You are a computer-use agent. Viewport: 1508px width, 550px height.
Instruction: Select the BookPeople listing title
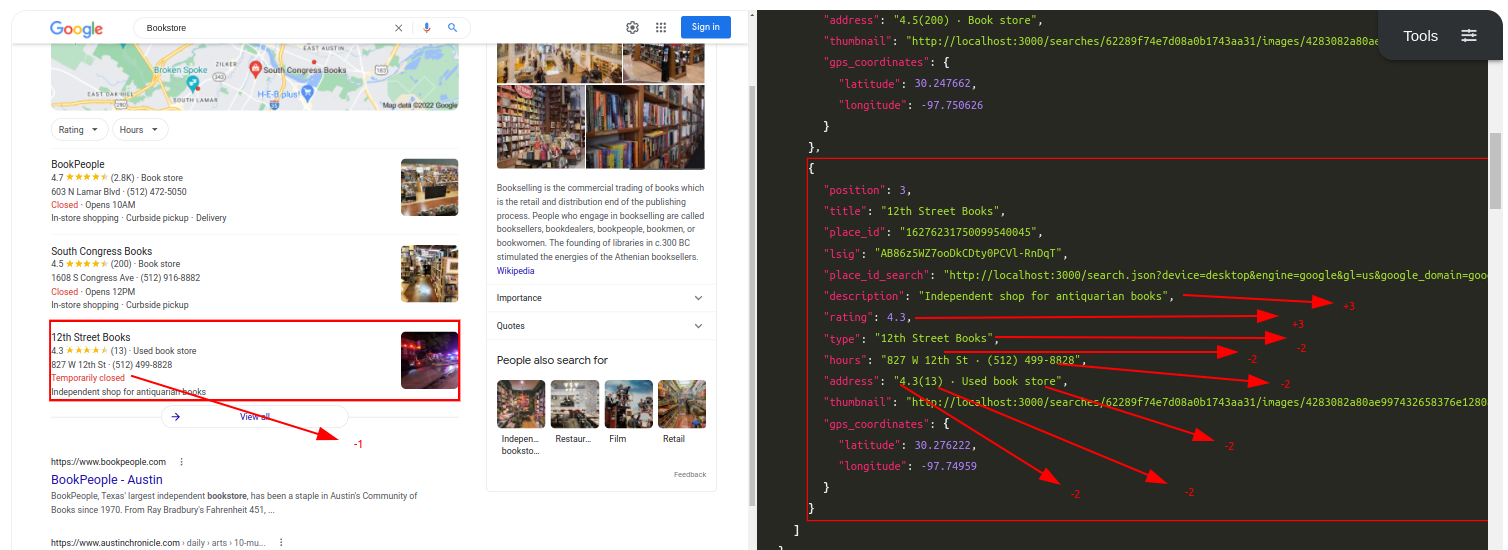pos(78,164)
